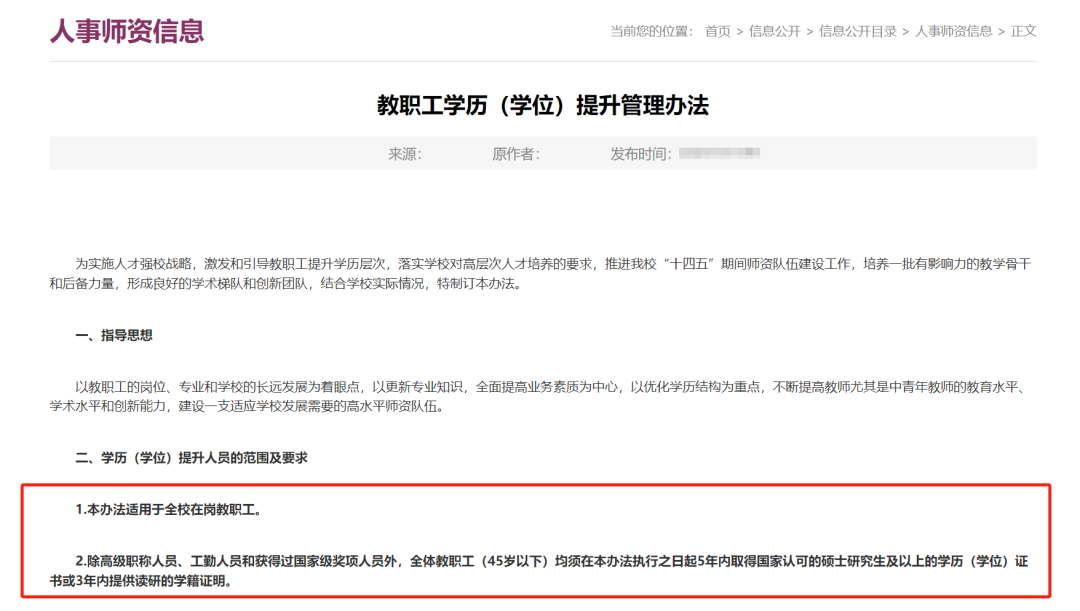Click the 首页 breadcrumb link
1080x611 pixels.
point(717,31)
